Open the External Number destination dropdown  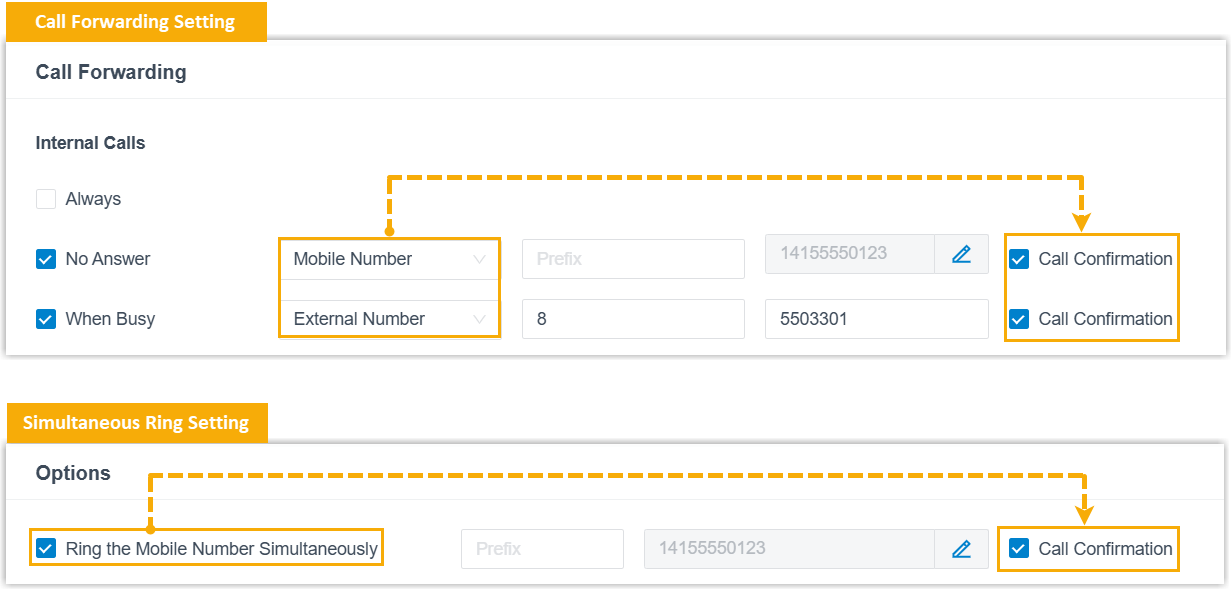tap(389, 319)
